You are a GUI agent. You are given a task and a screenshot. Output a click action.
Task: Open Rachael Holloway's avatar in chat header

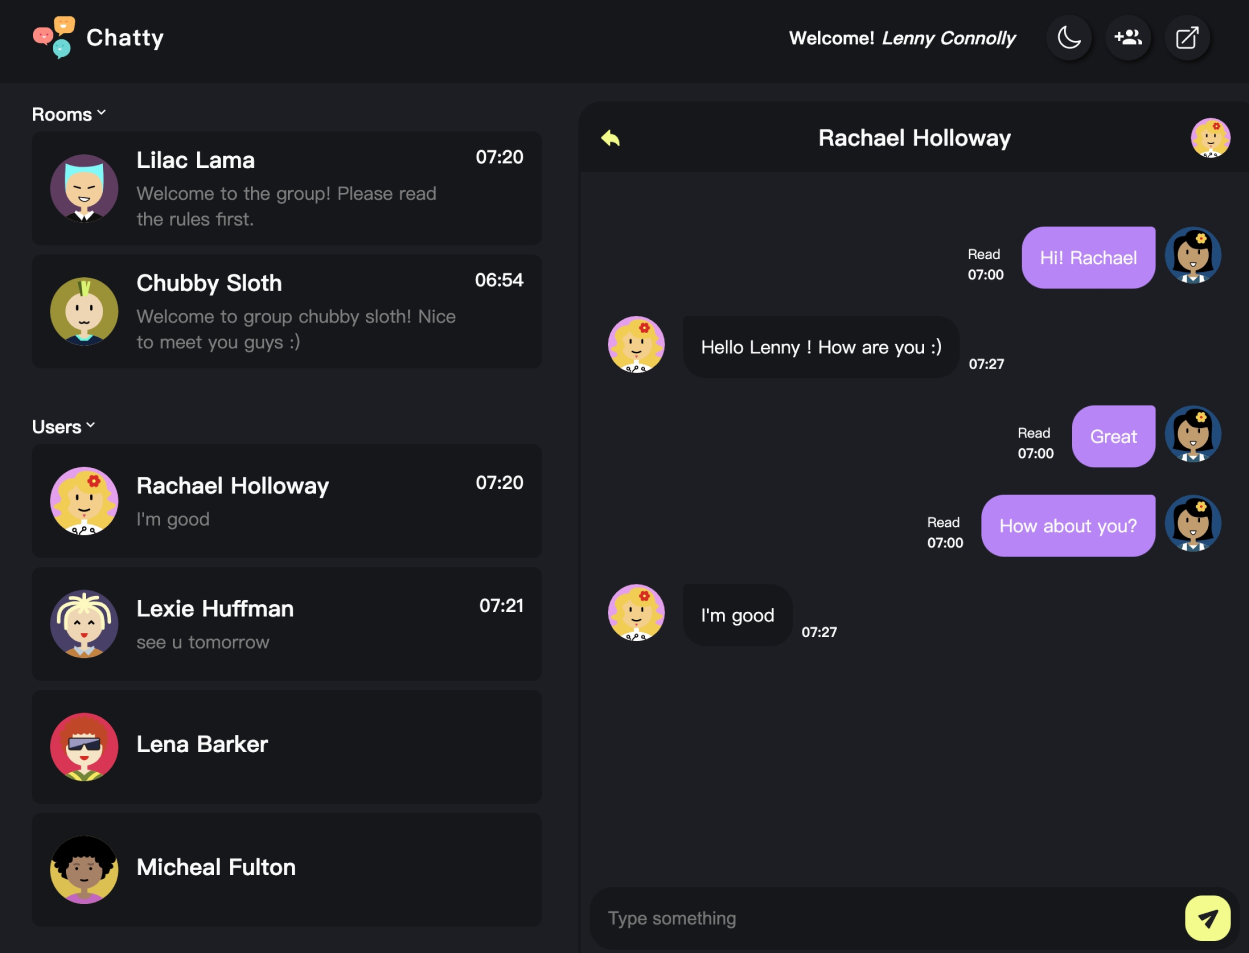click(x=1210, y=138)
